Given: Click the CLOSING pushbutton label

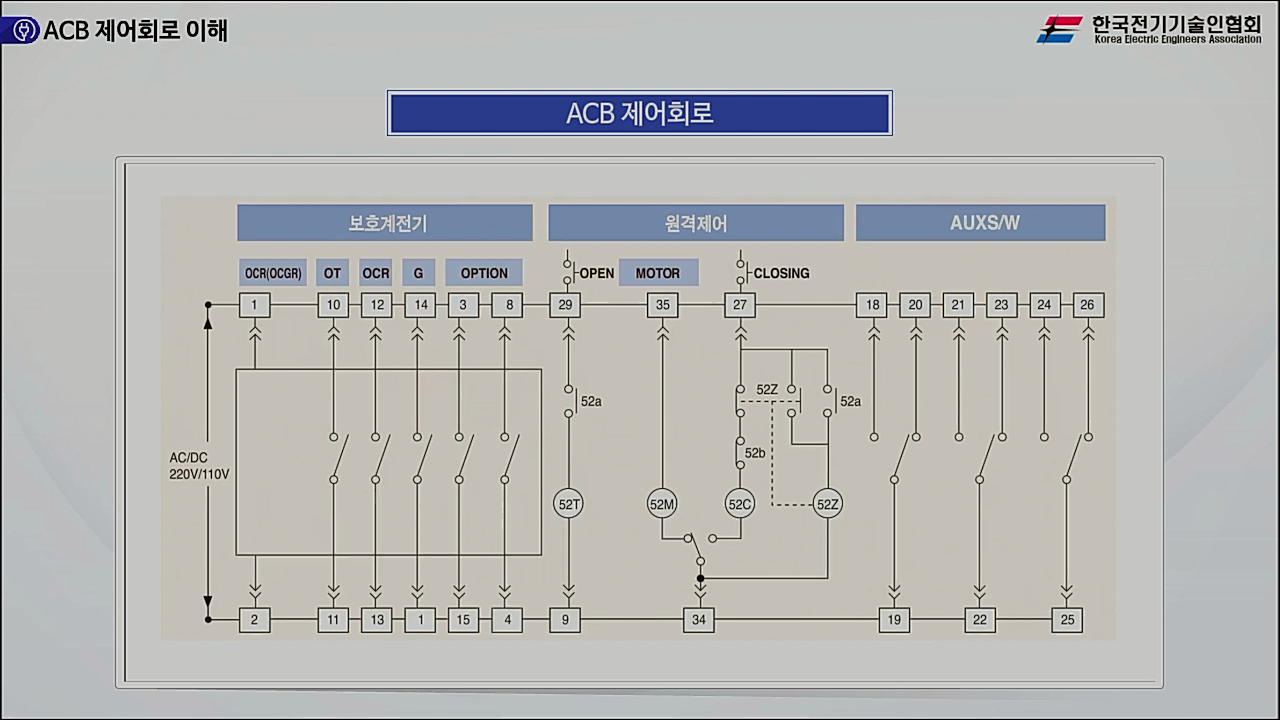Looking at the screenshot, I should 782,273.
